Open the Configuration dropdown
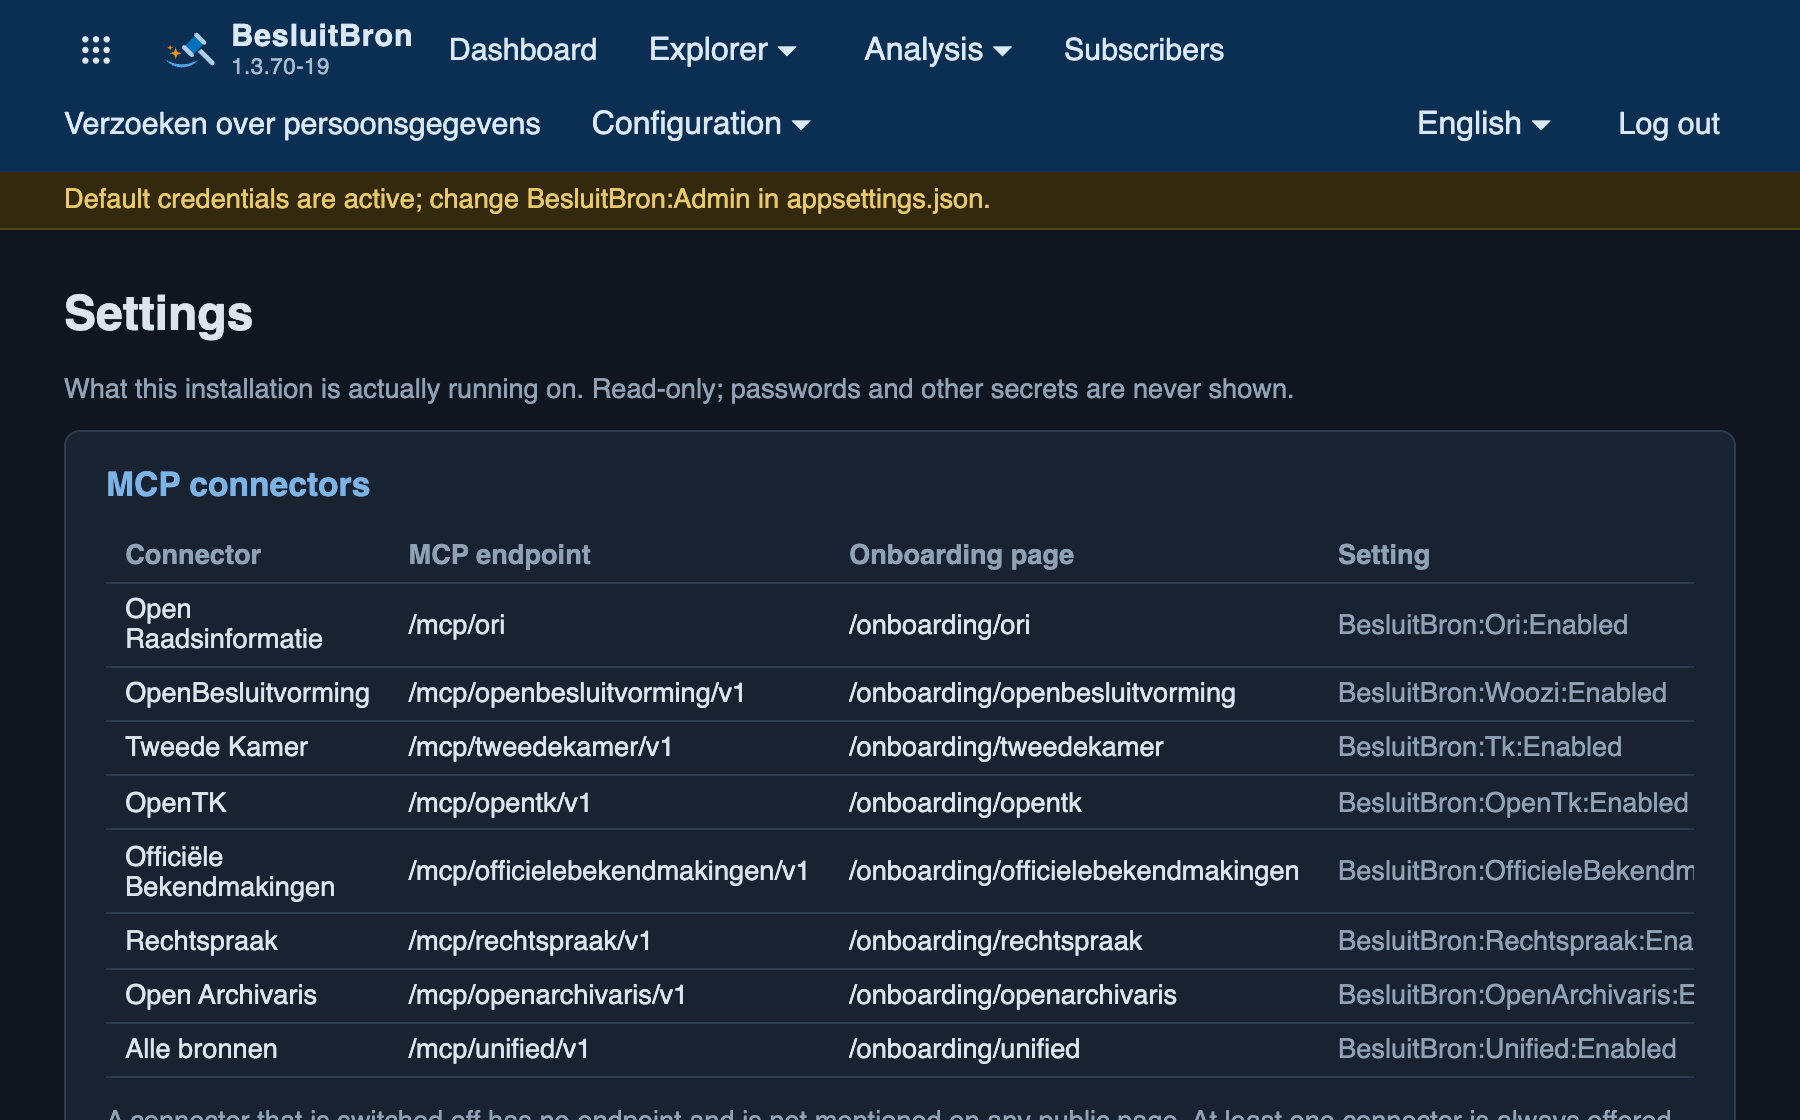This screenshot has width=1800, height=1120. (x=700, y=123)
